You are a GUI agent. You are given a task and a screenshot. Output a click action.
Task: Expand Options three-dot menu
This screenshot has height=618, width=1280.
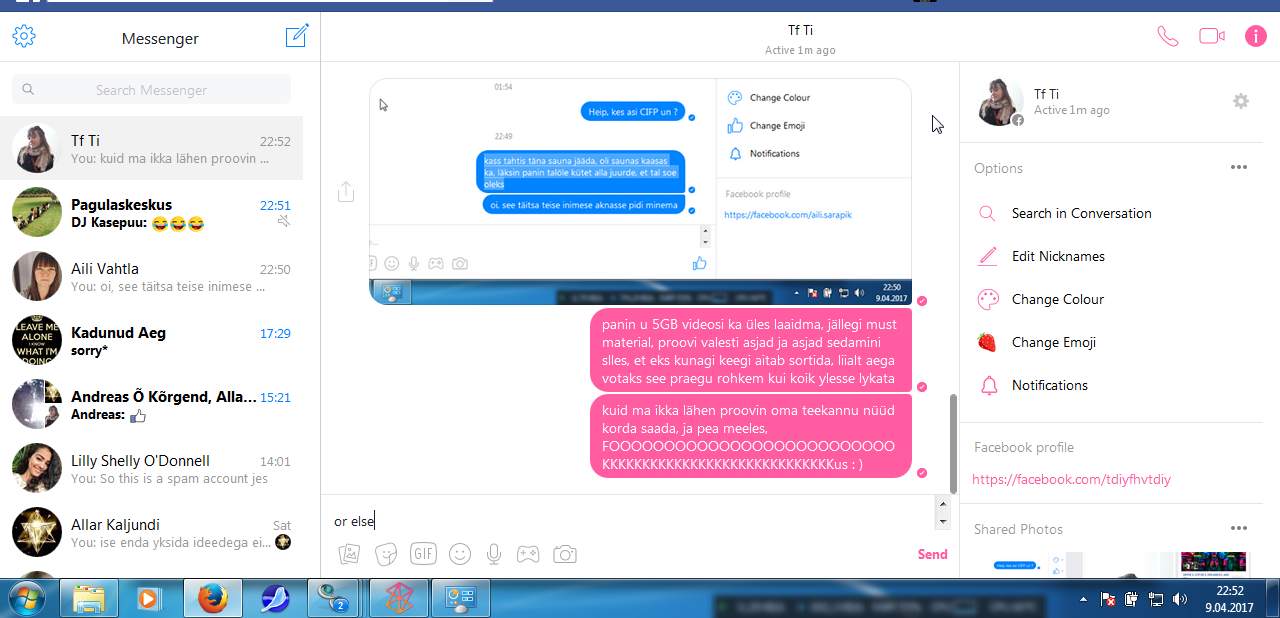click(x=1239, y=168)
